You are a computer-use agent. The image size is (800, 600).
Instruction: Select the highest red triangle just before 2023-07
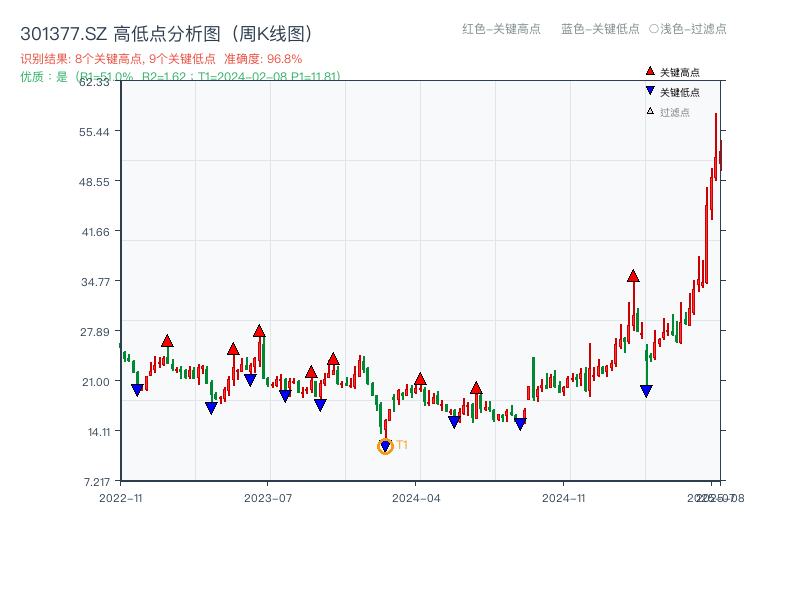point(259,331)
